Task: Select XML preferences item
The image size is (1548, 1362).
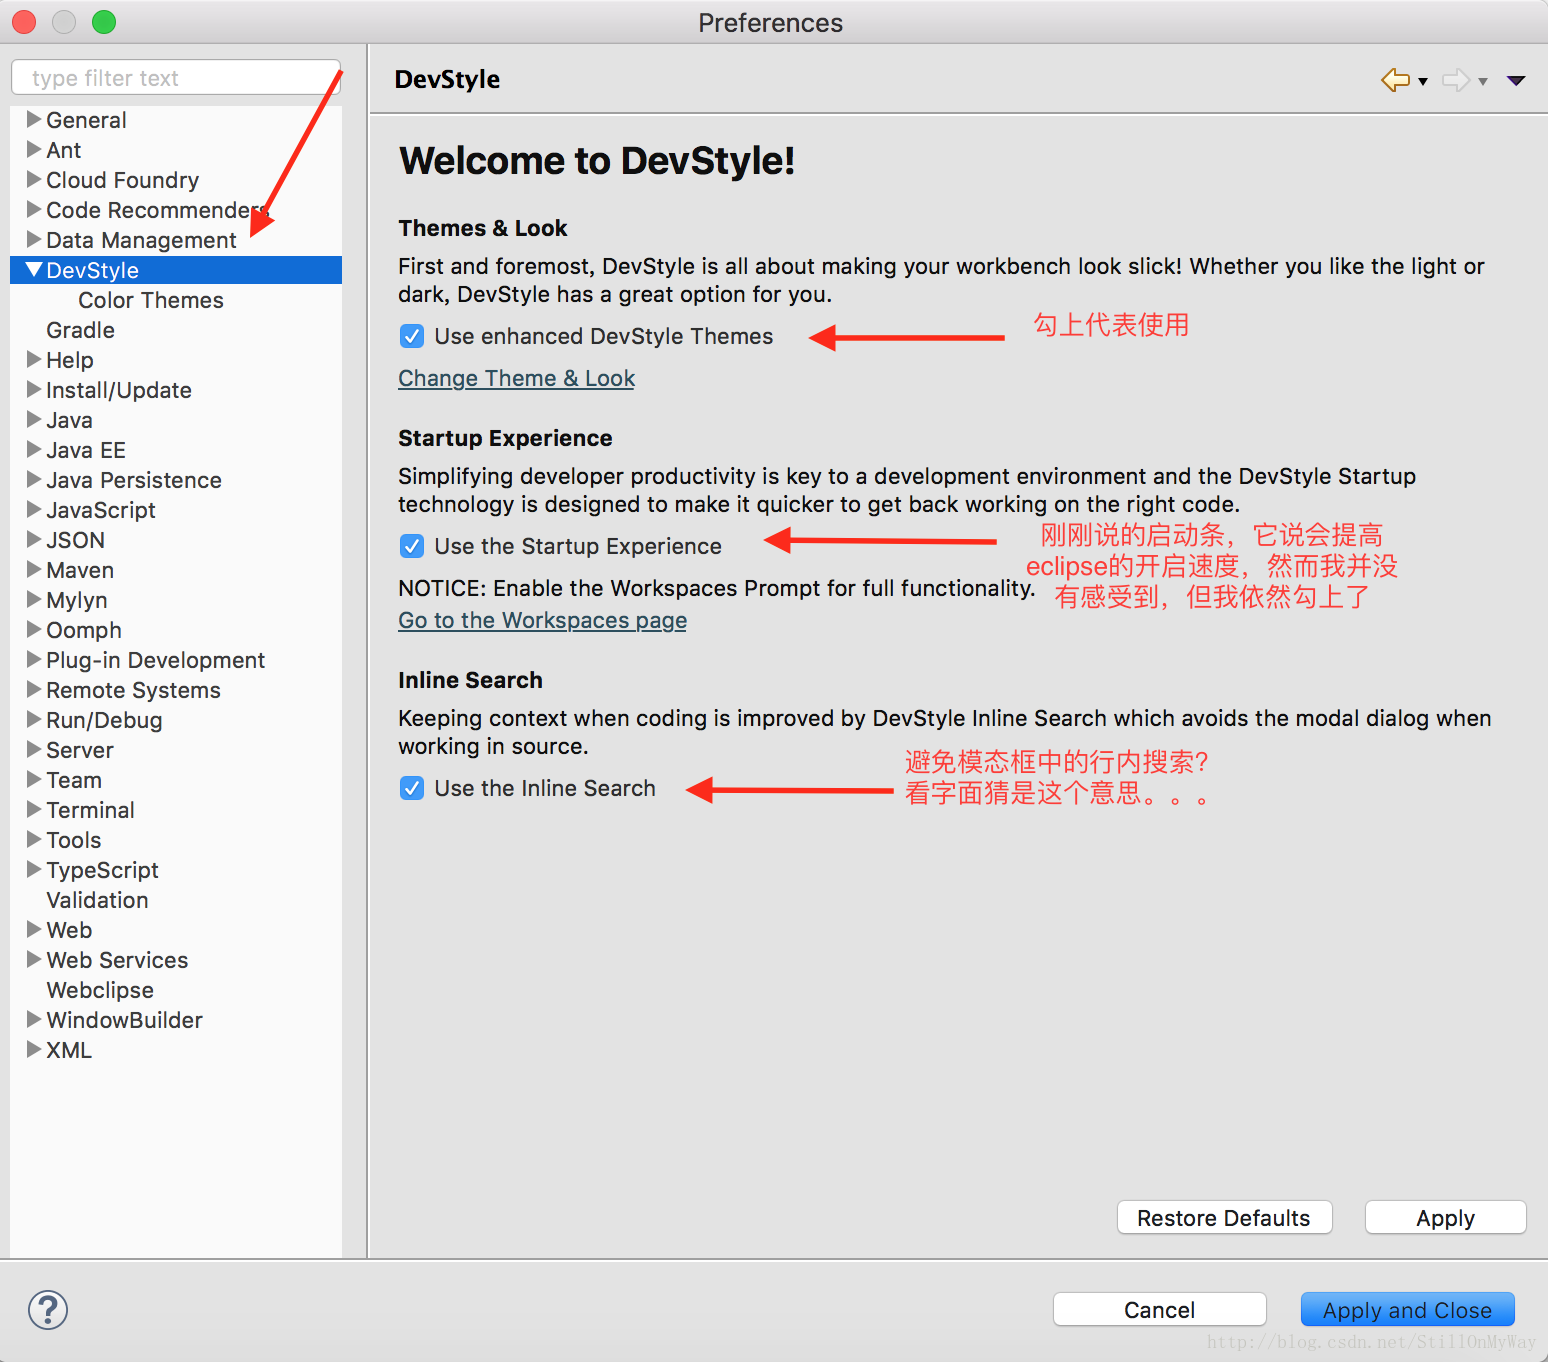Action: pyautogui.click(x=69, y=1050)
